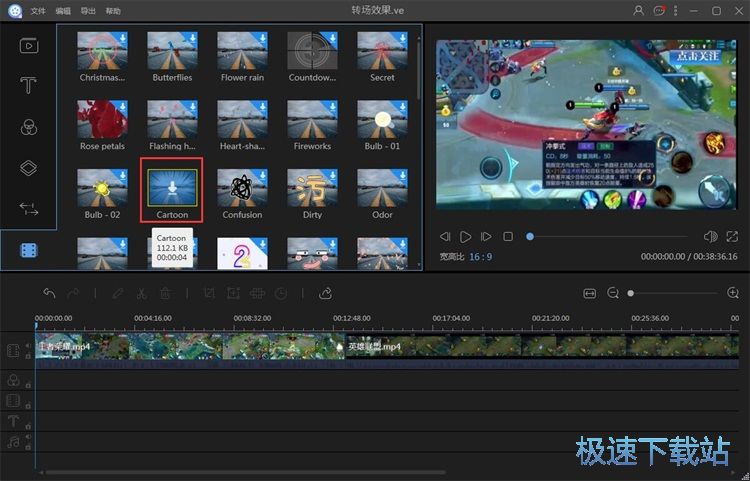The width and height of the screenshot is (750, 481).
Task: Open the 文件 menu
Action: pos(38,11)
